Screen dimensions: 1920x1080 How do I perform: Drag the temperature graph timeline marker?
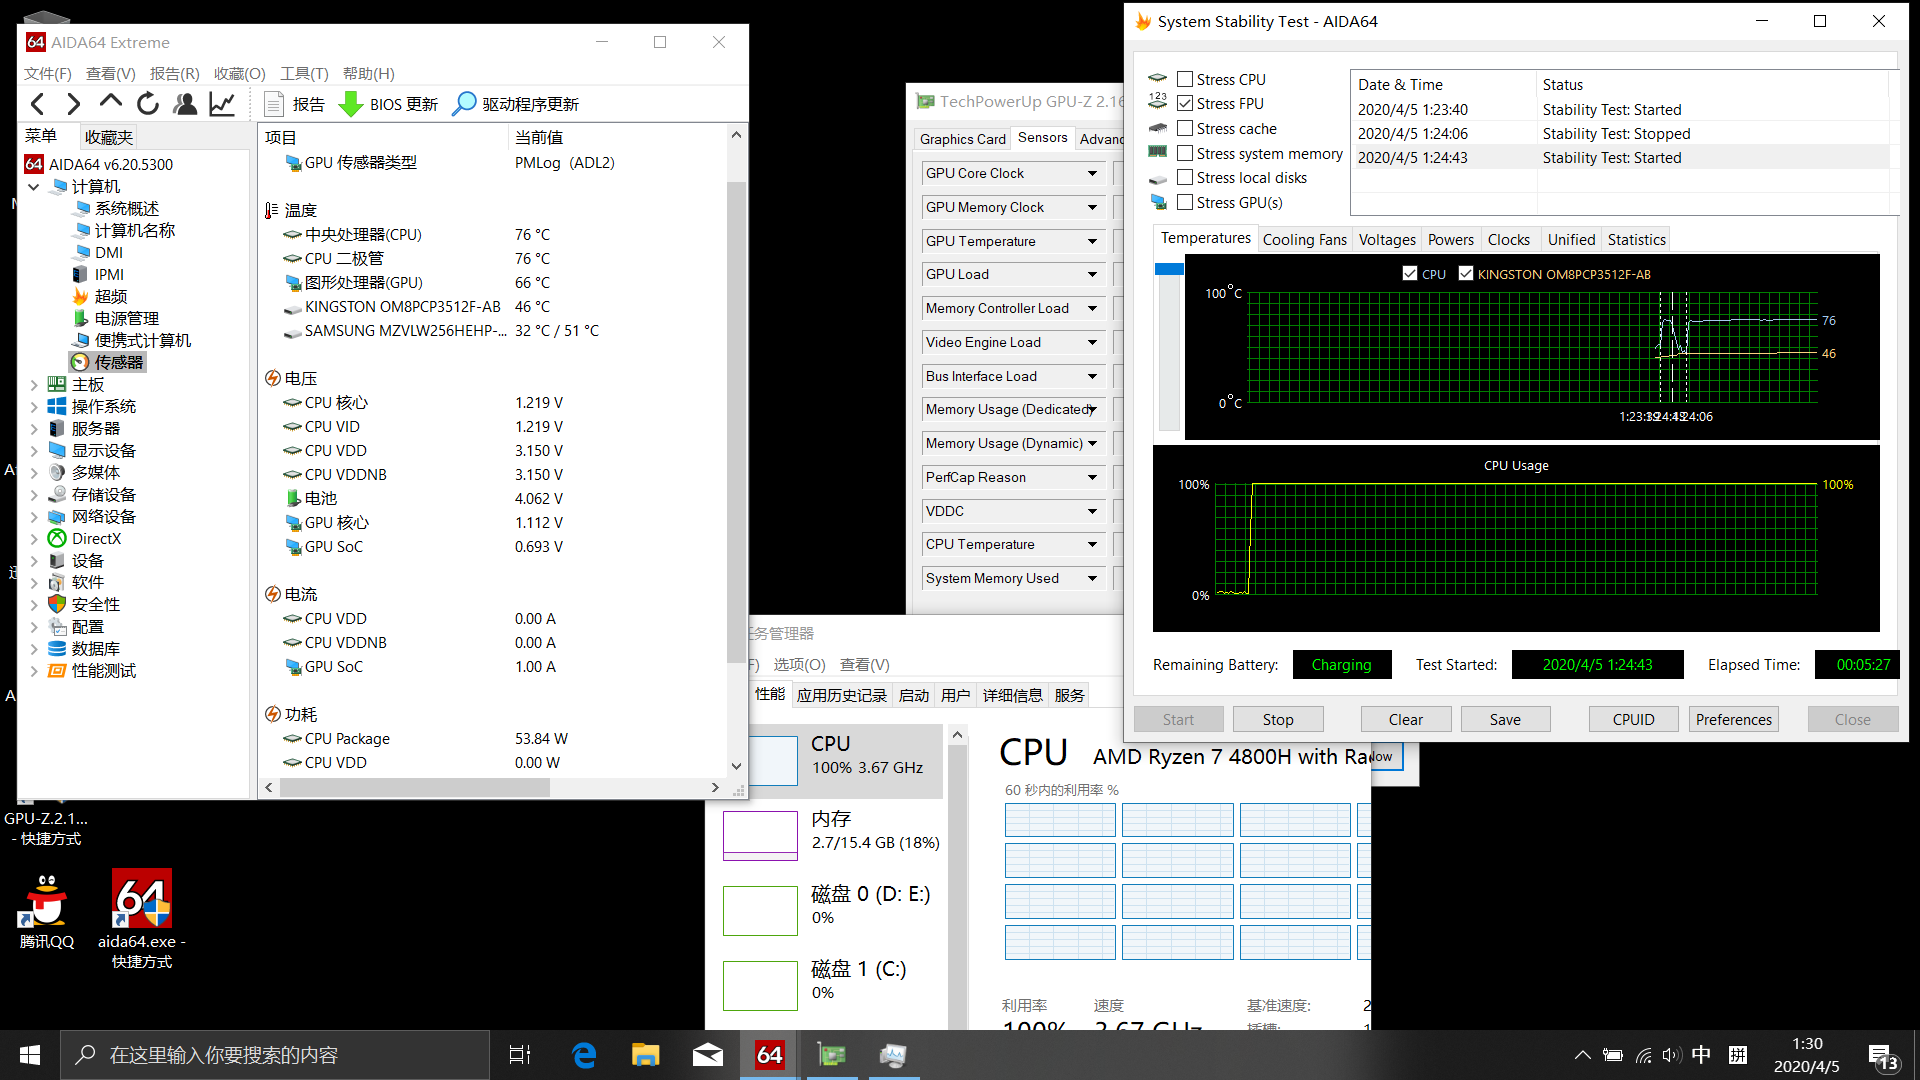tap(1673, 347)
